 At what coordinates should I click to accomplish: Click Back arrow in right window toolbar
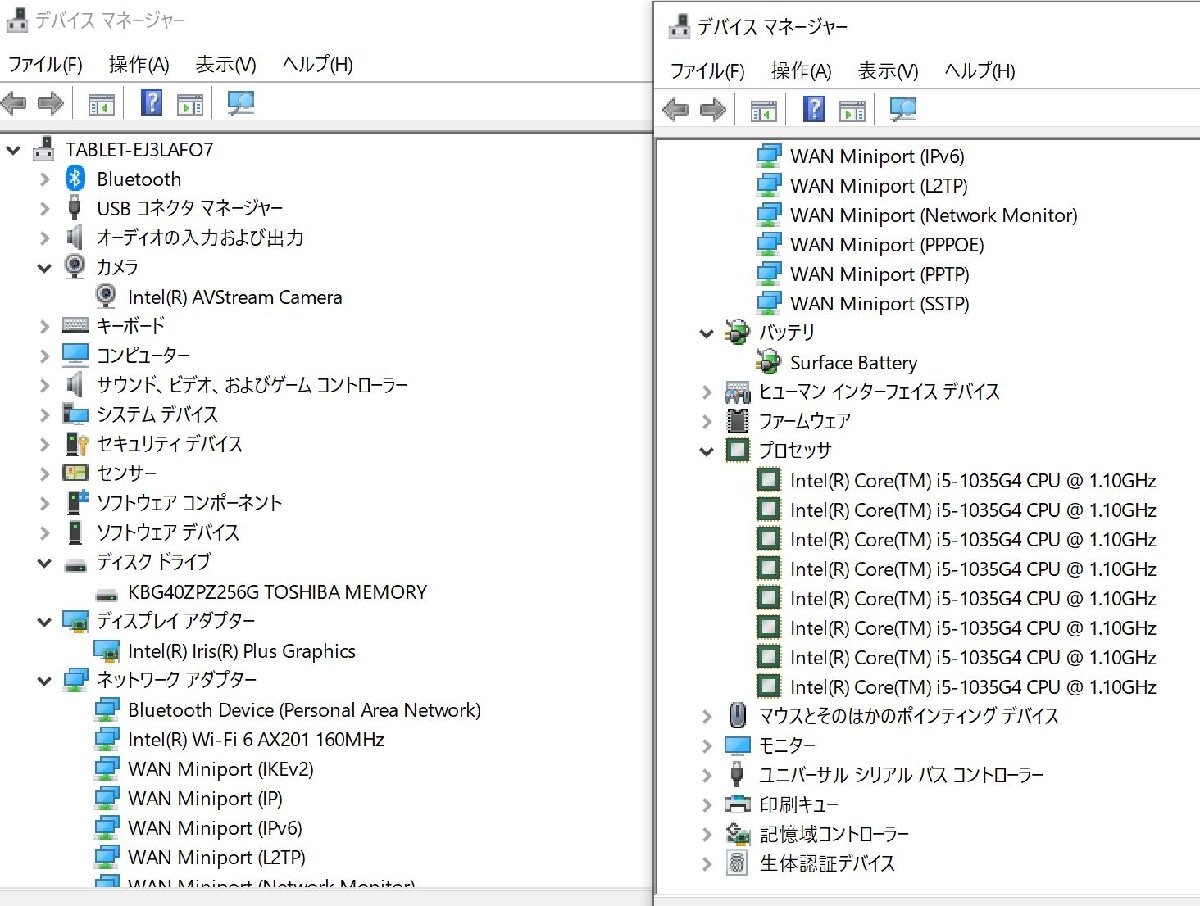tap(676, 109)
